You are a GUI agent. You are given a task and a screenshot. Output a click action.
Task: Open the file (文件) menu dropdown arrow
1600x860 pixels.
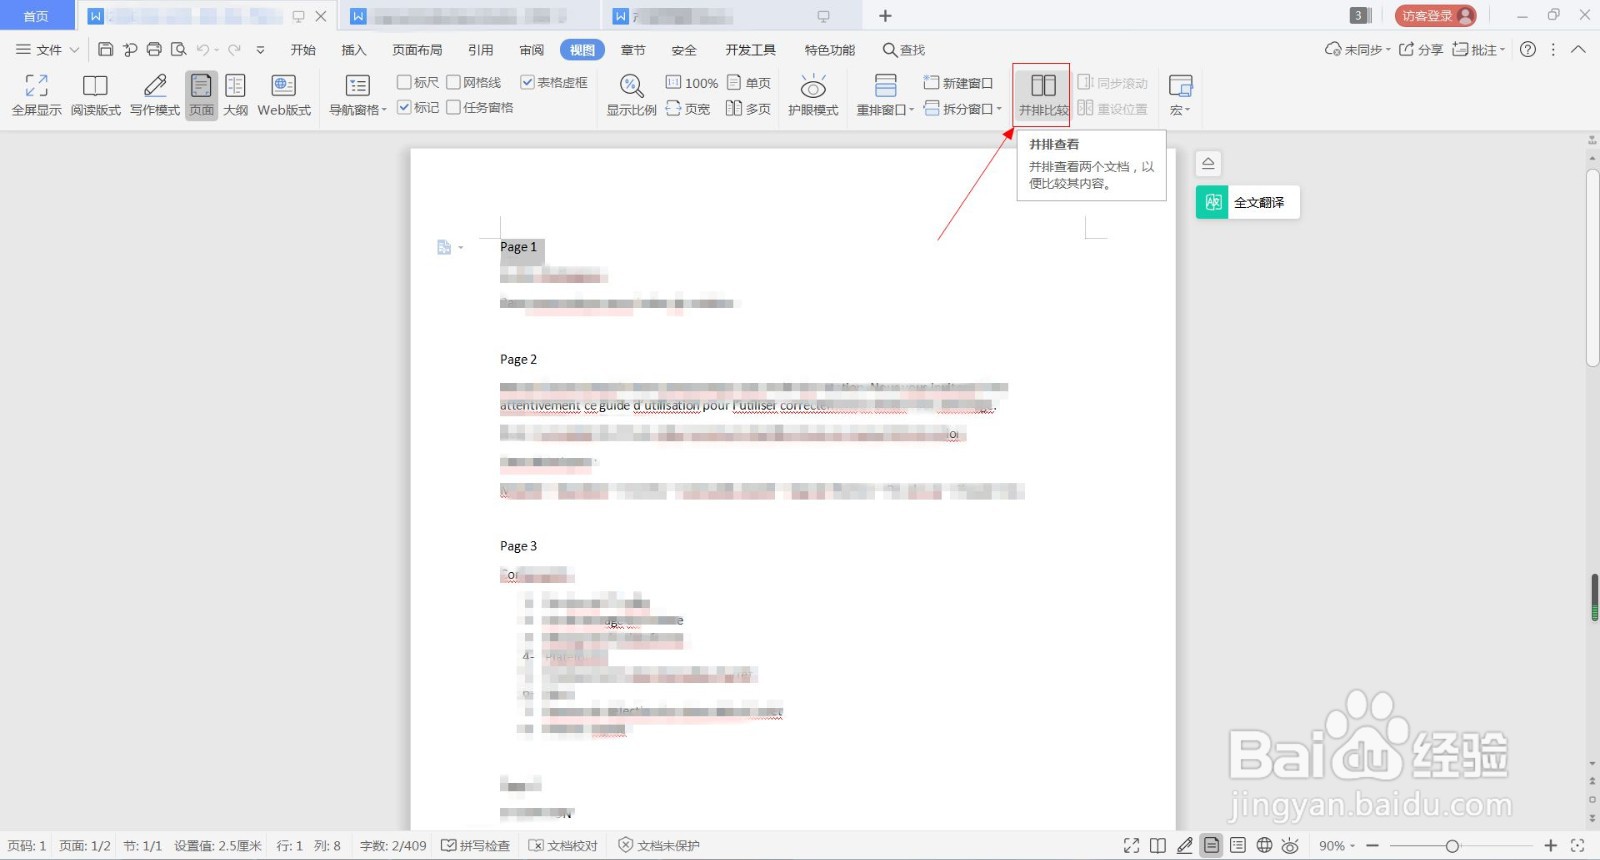pyautogui.click(x=74, y=49)
